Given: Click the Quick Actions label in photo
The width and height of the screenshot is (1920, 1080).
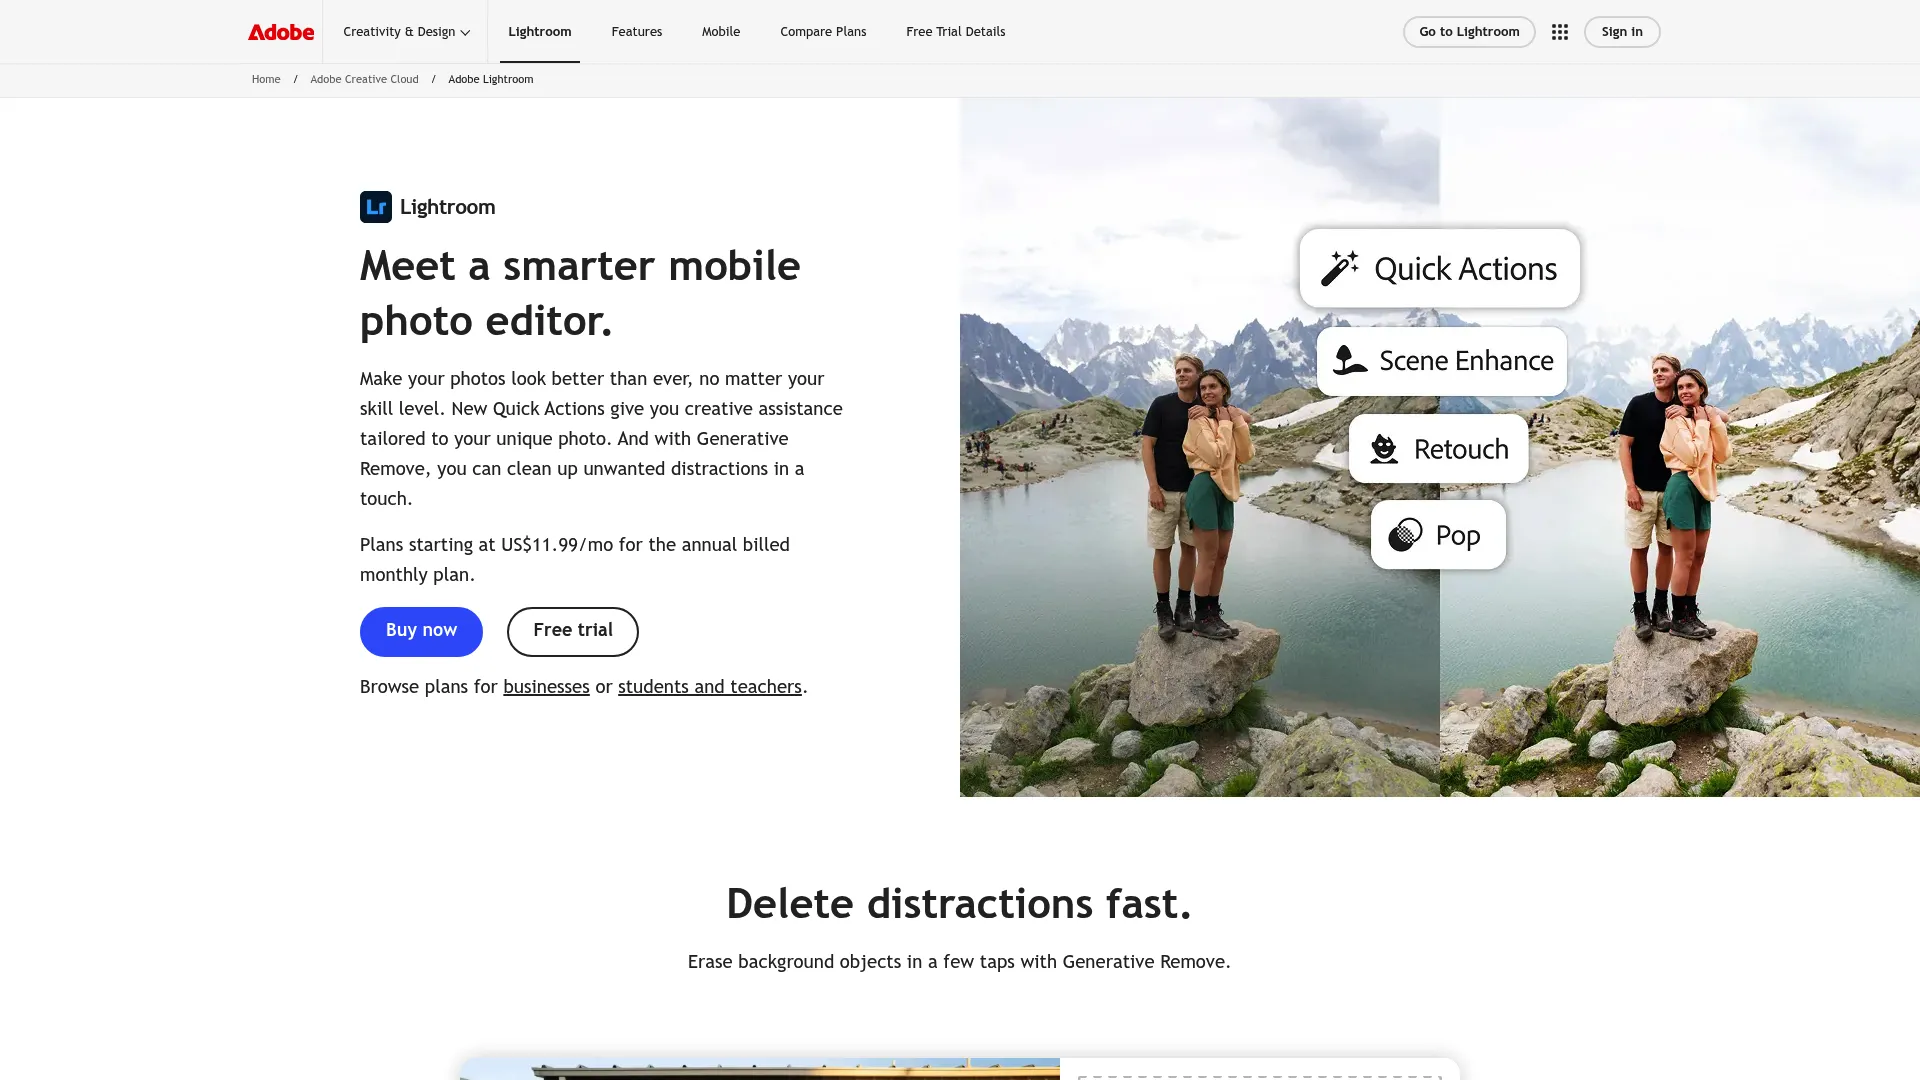Looking at the screenshot, I should 1465,269.
